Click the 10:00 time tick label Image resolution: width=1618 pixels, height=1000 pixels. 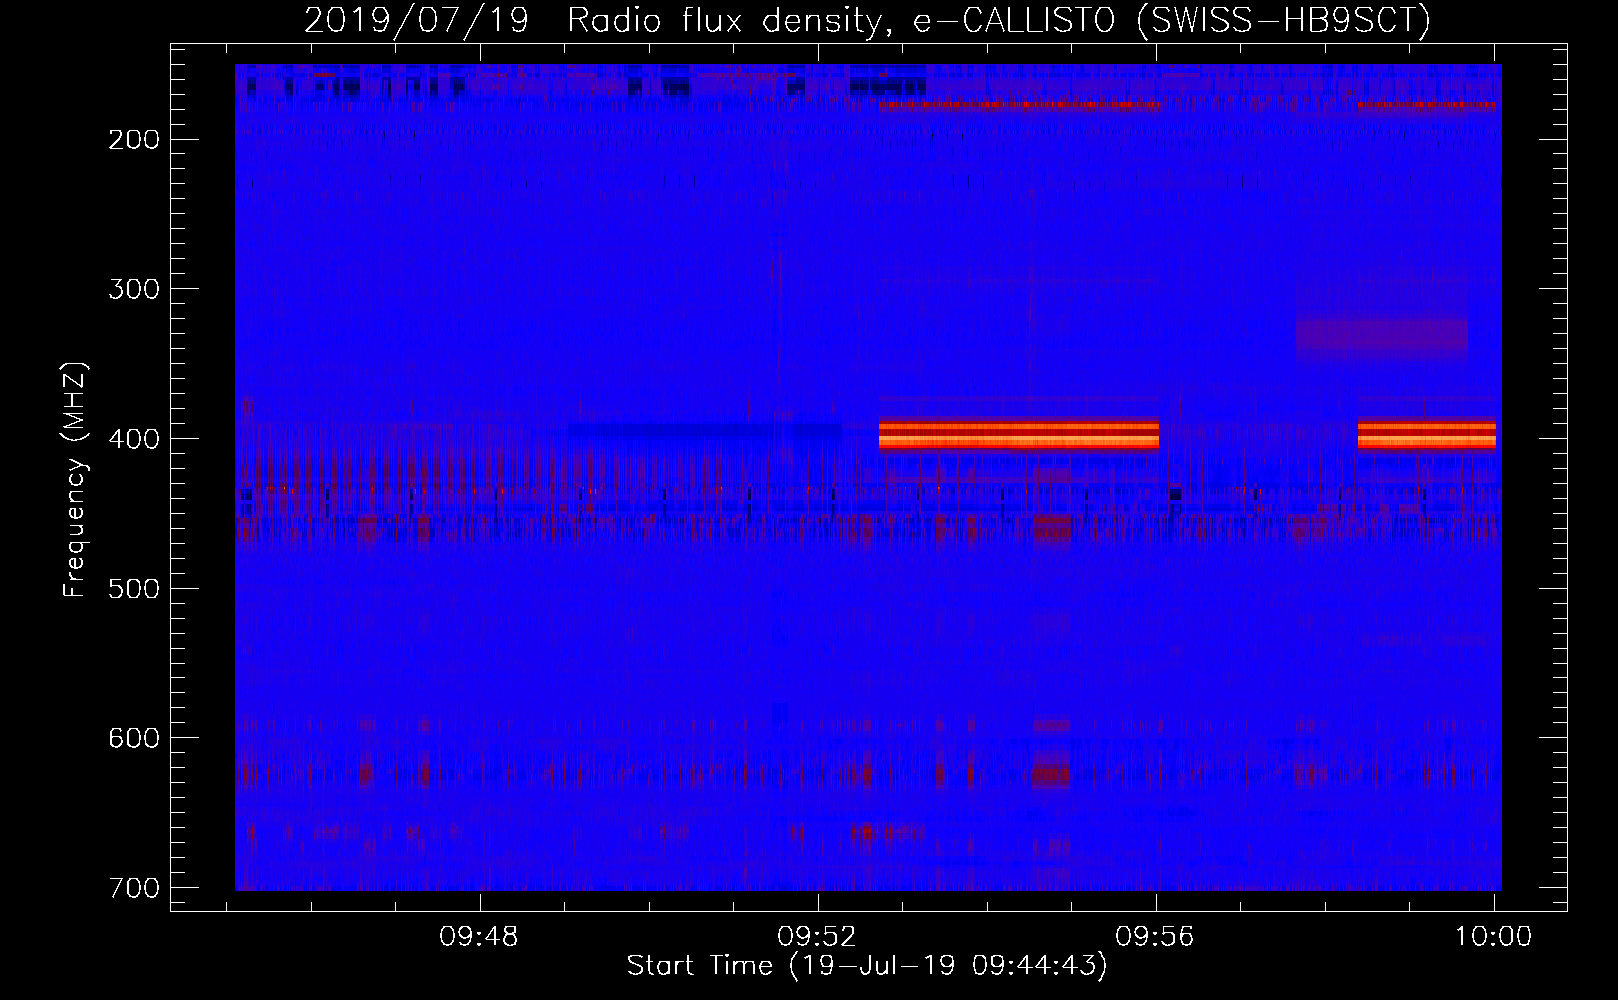tap(1493, 937)
